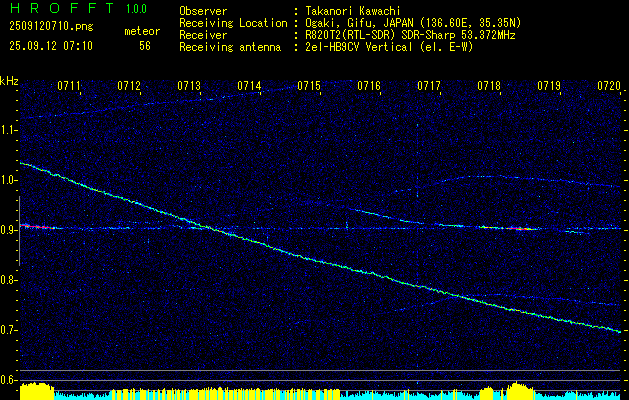Image resolution: width=629 pixels, height=400 pixels.
Task: Click the 2el-HB9CV Vertical antenna text
Action: tap(389, 47)
